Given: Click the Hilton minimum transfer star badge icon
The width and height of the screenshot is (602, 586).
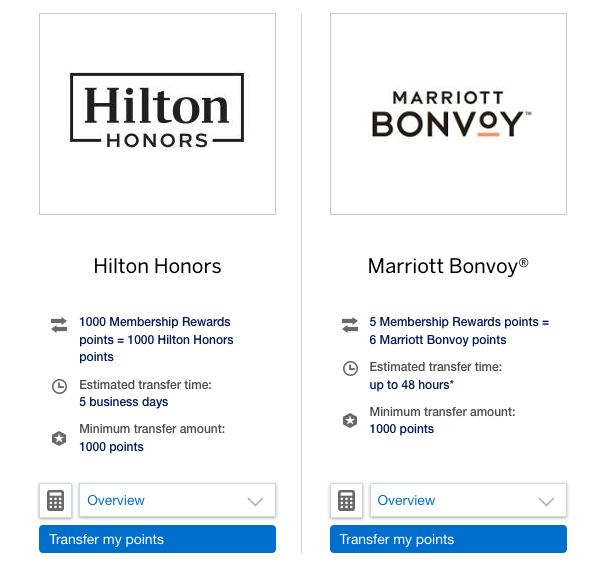Looking at the screenshot, I should point(59,438).
